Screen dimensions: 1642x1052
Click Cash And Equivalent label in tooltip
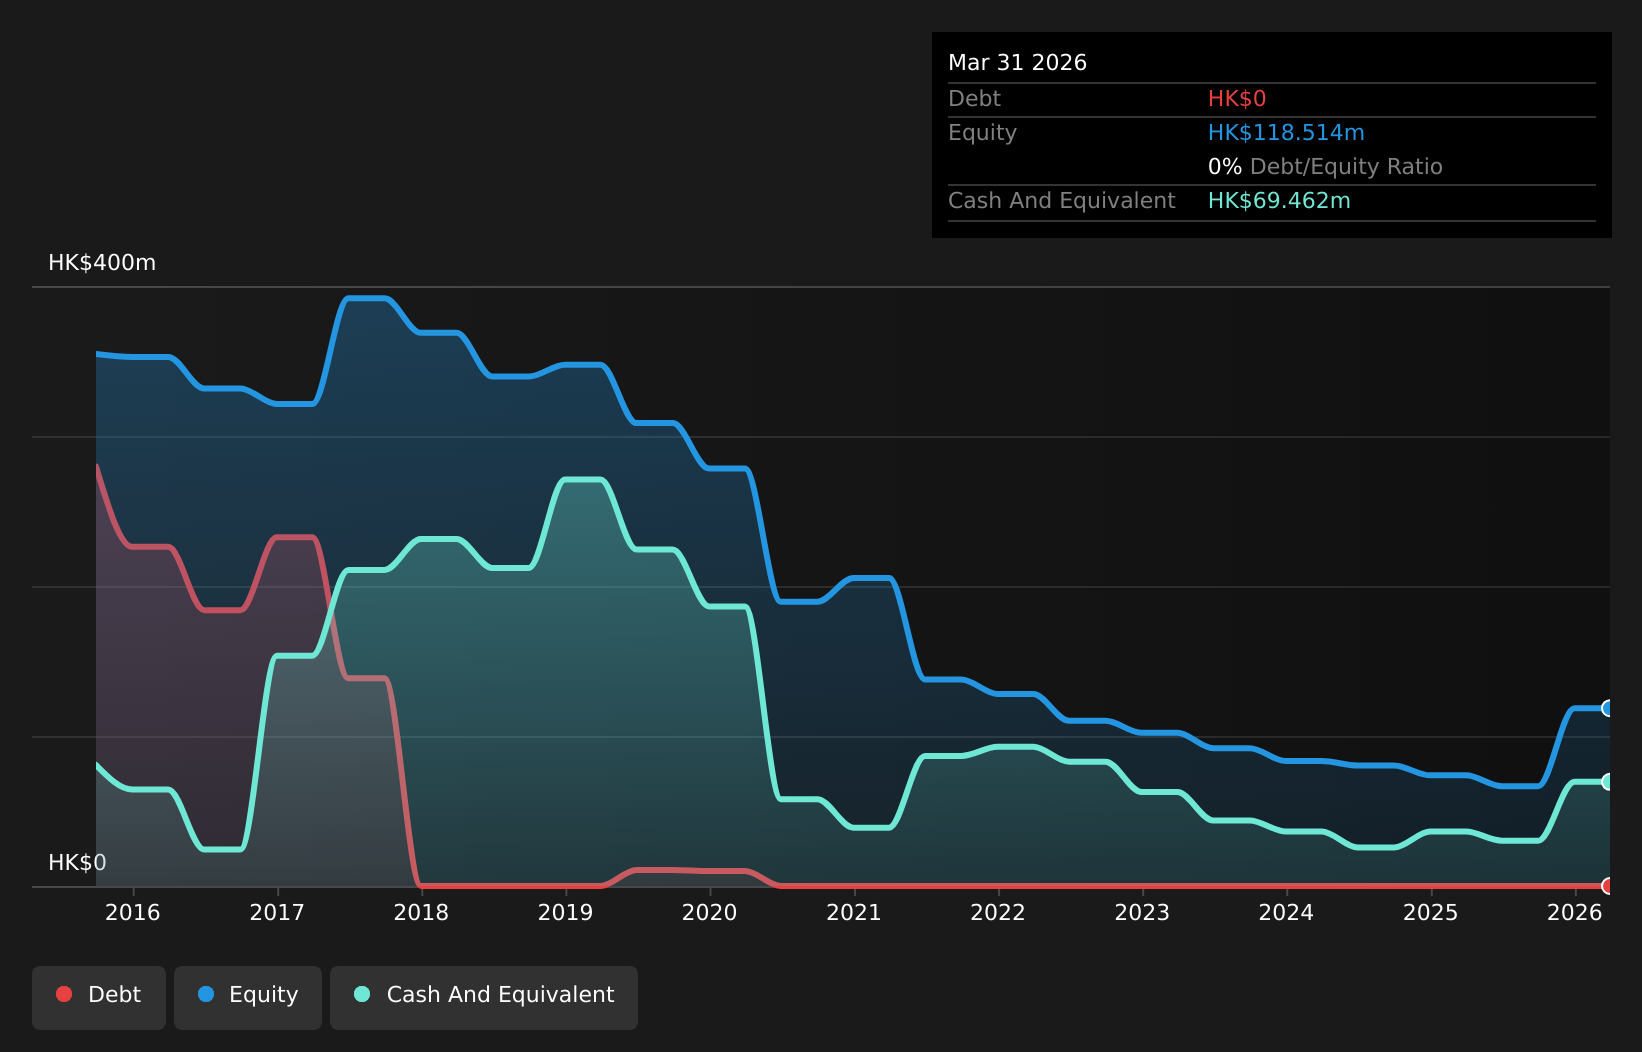[x=1061, y=201]
